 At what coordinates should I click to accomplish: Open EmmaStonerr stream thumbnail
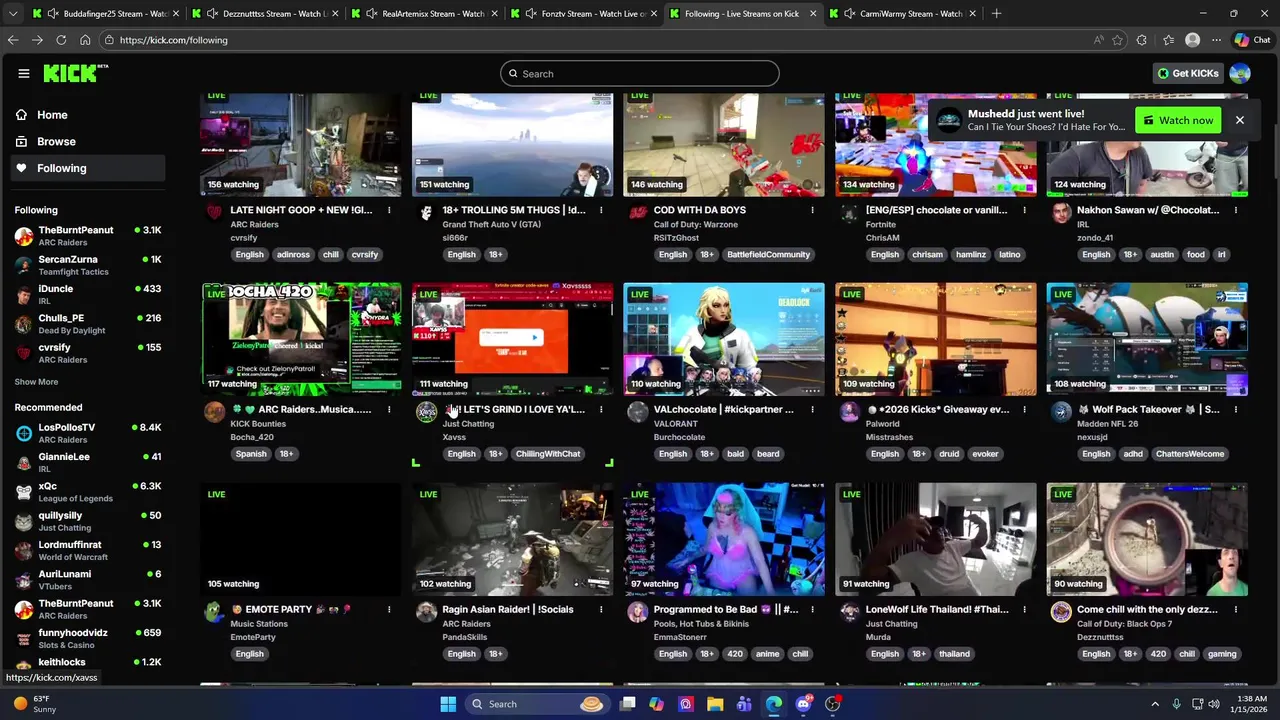724,539
